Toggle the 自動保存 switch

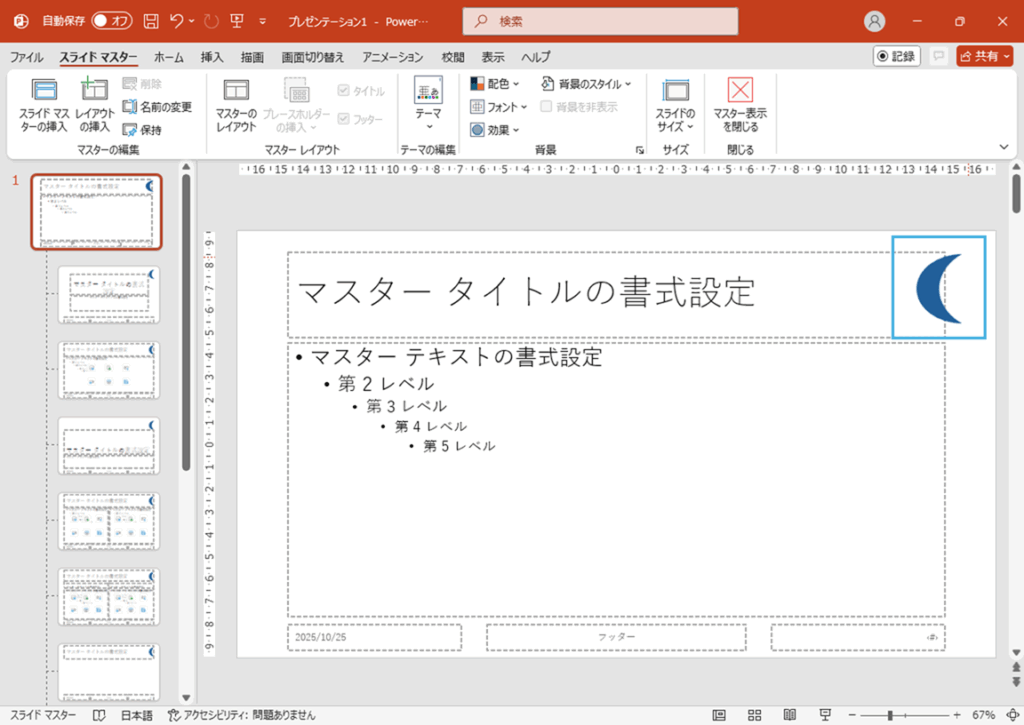point(111,21)
